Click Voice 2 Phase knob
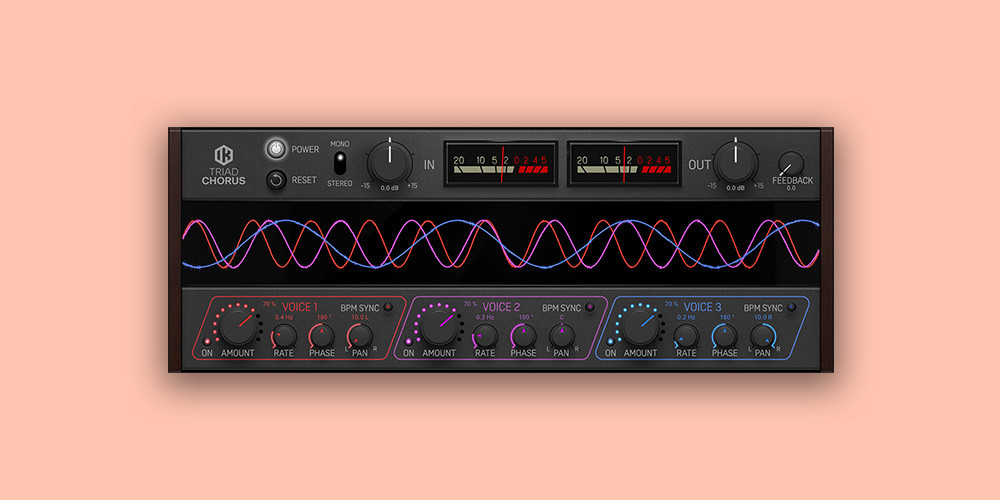The width and height of the screenshot is (1000, 500). click(523, 335)
